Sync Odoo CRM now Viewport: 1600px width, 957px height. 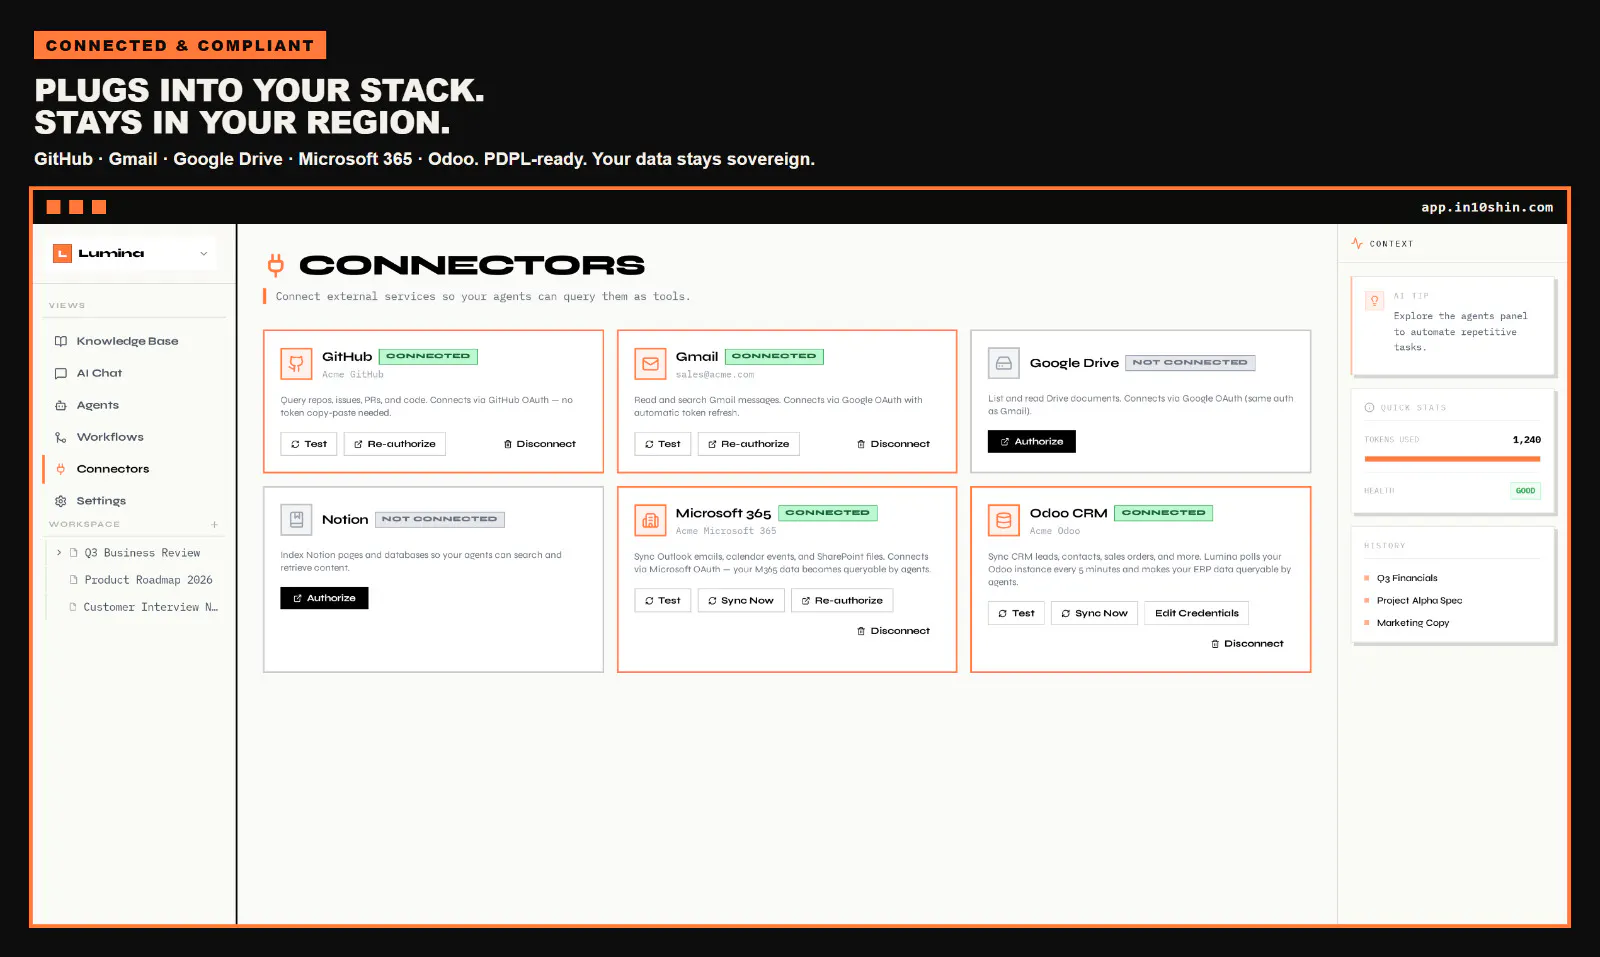(x=1095, y=613)
